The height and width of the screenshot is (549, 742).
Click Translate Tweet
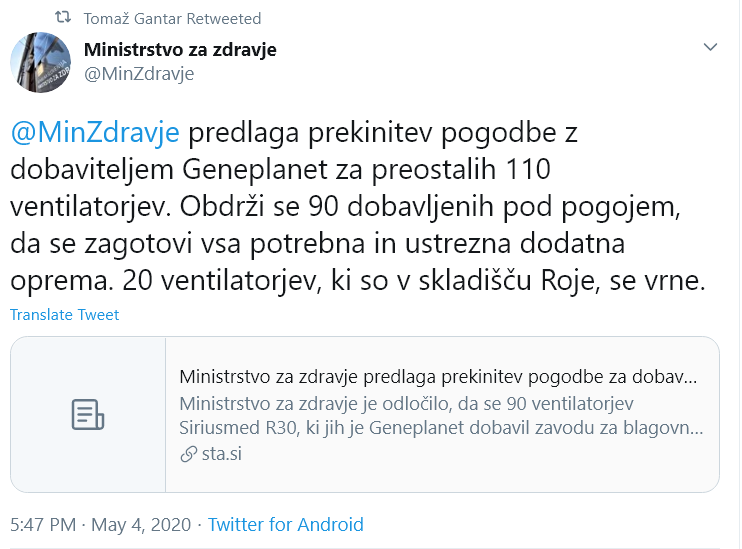64,315
